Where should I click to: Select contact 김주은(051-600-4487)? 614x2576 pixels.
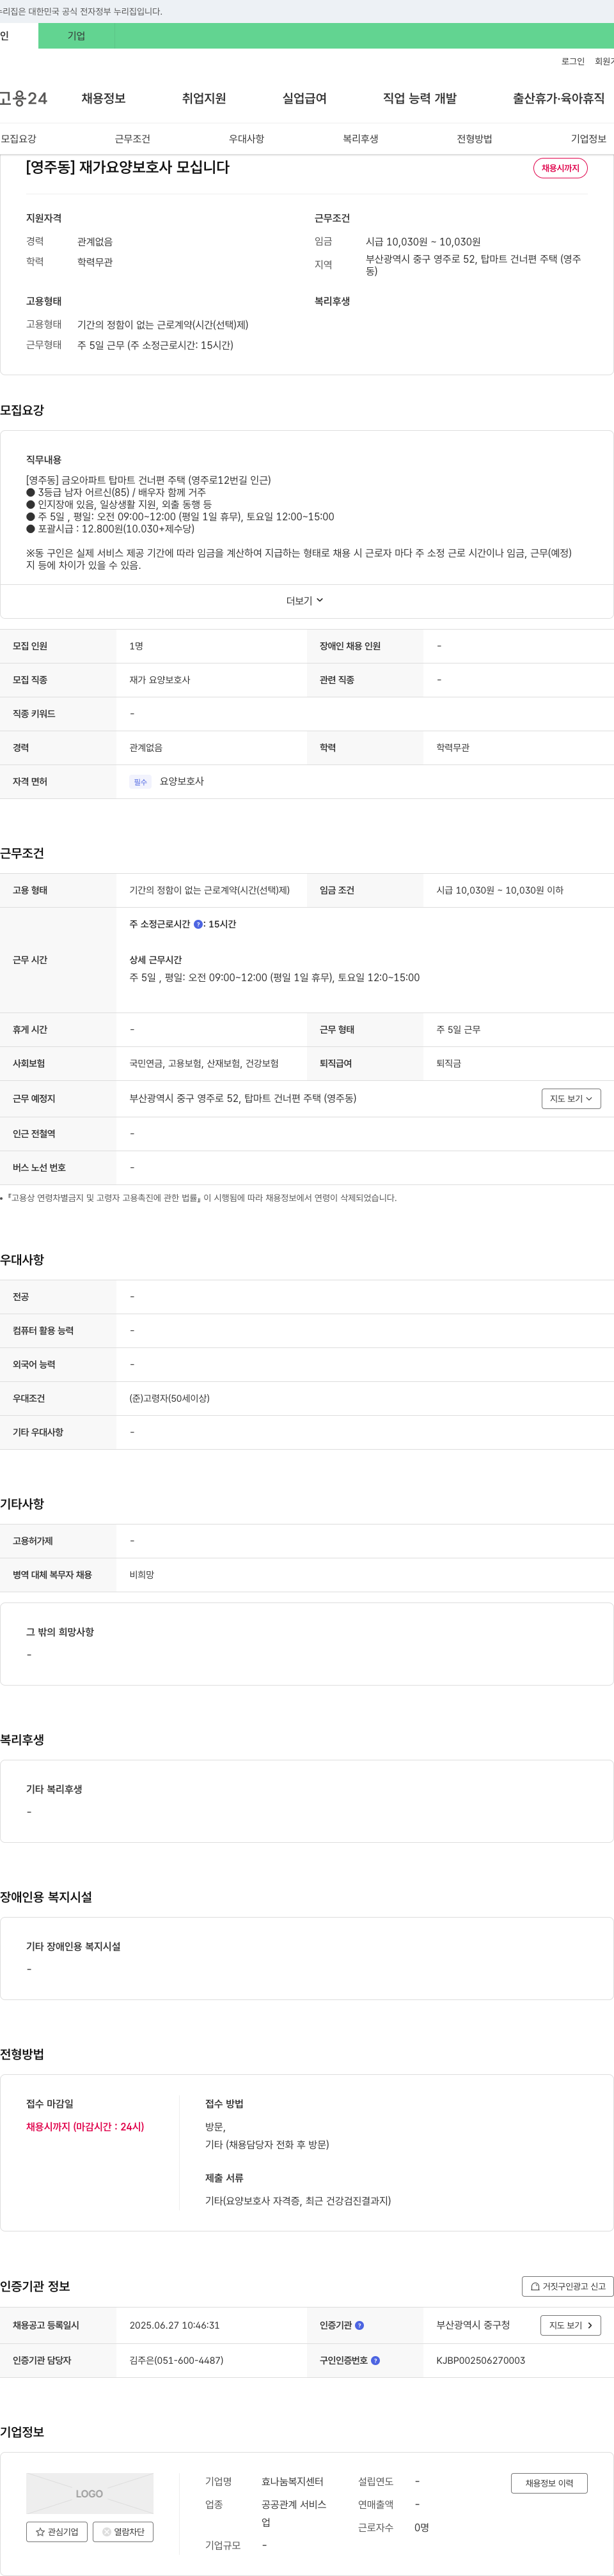176,2360
